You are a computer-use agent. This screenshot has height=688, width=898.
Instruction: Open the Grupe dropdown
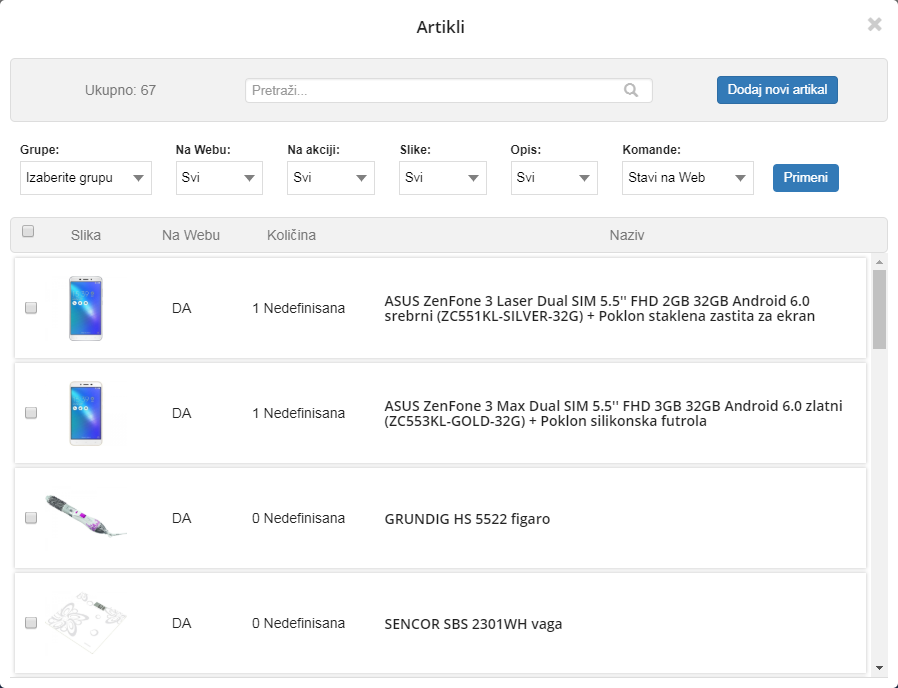click(86, 178)
